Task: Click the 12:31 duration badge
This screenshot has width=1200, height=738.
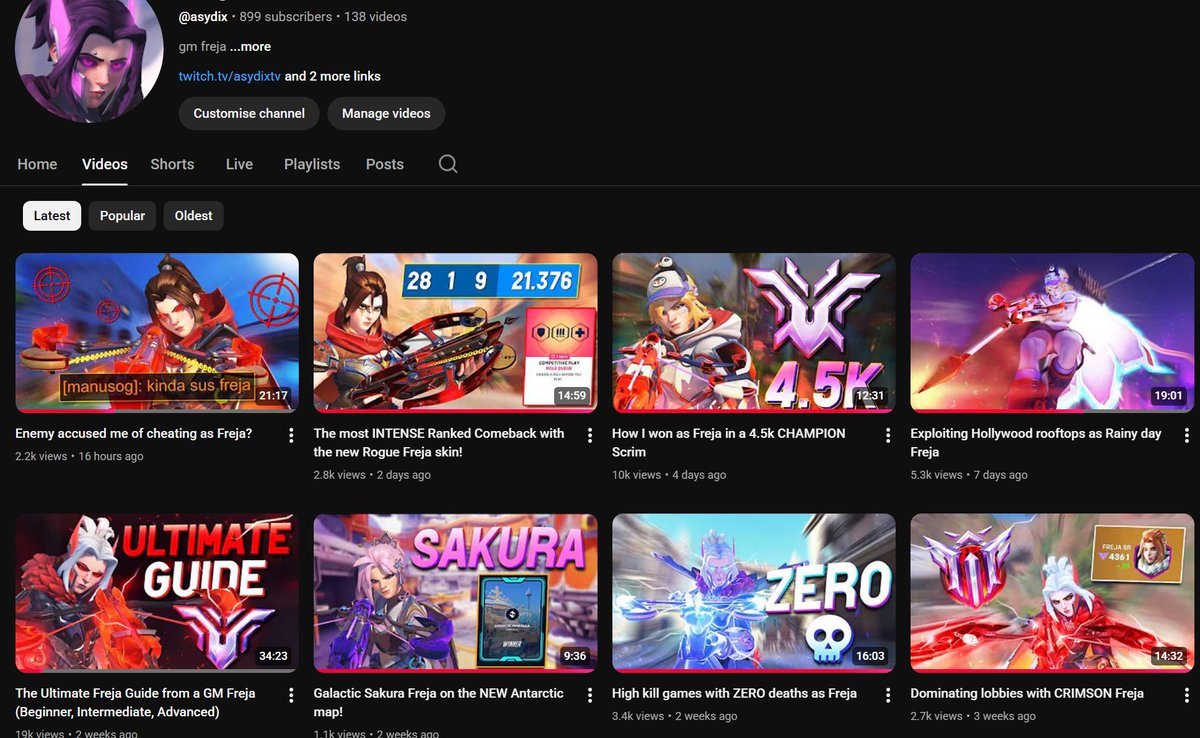Action: (870, 396)
